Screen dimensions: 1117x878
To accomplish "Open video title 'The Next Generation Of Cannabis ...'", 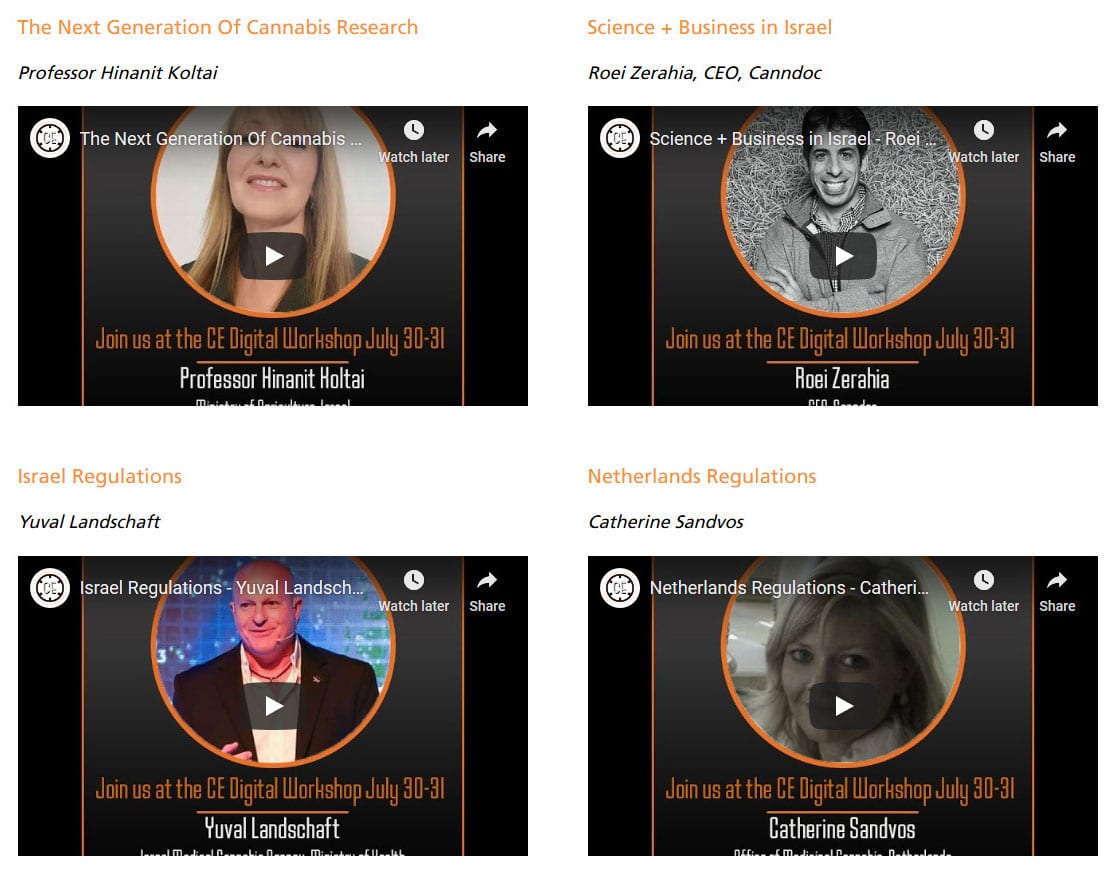I will click(x=221, y=139).
